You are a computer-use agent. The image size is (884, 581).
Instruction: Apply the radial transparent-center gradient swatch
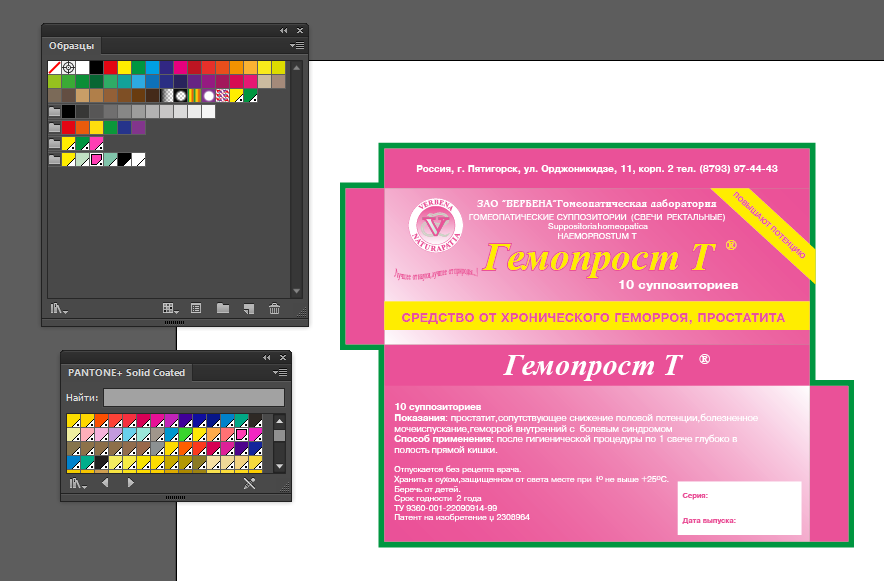(x=180, y=96)
